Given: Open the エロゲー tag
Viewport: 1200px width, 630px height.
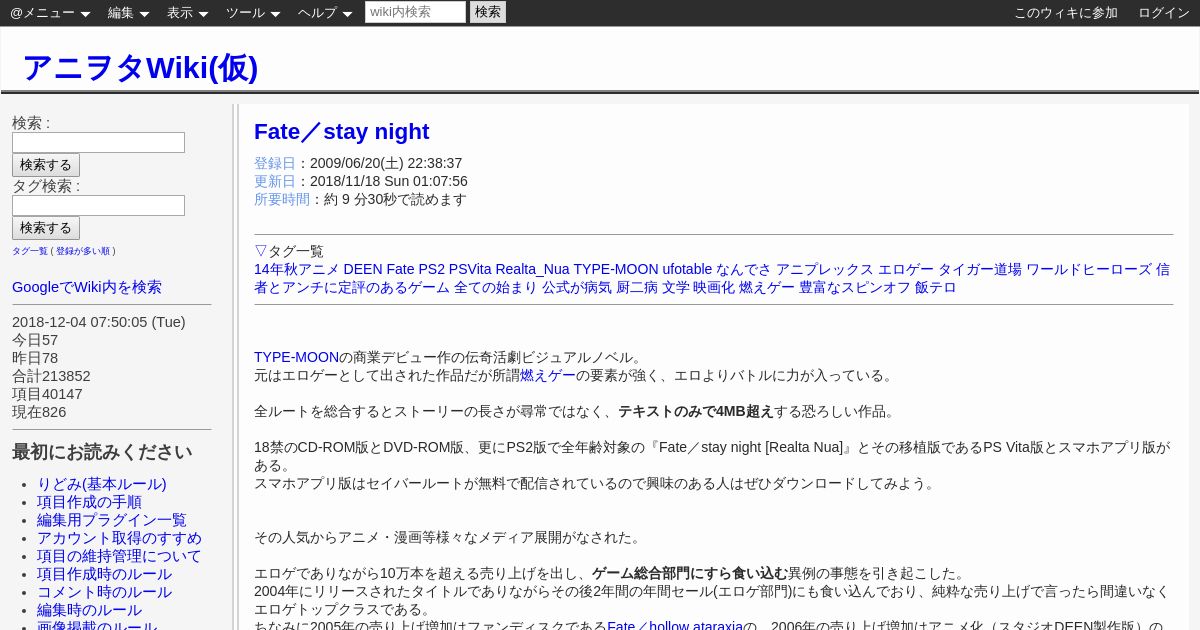Looking at the screenshot, I should point(906,269).
